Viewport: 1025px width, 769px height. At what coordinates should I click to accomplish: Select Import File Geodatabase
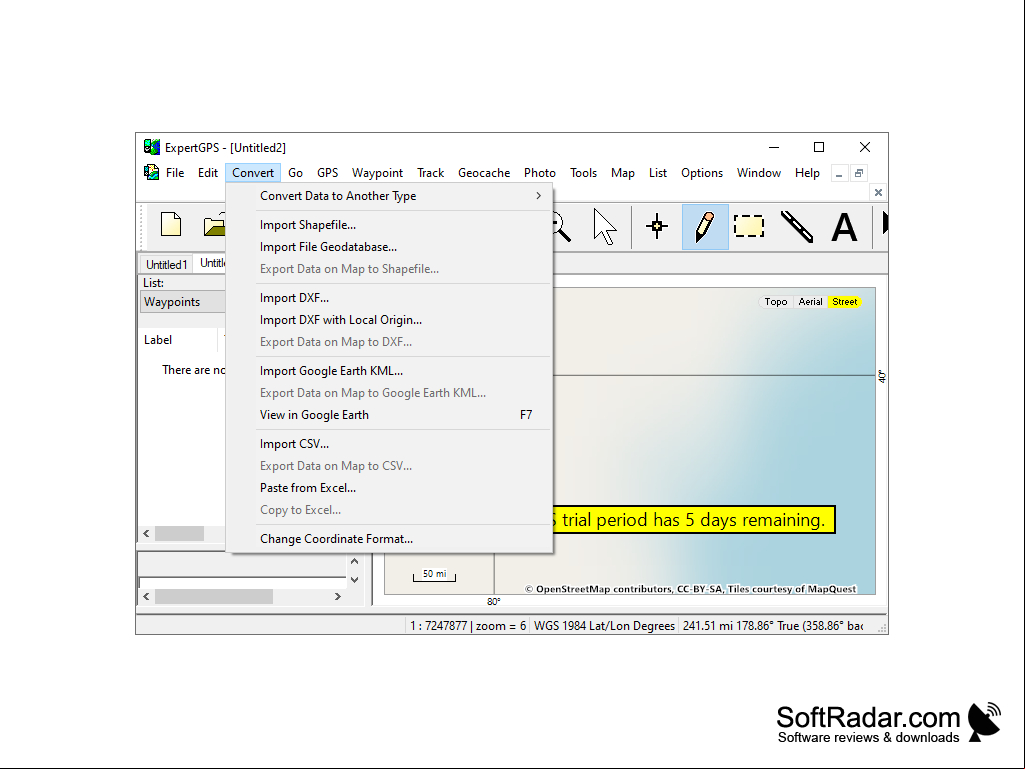pyautogui.click(x=390, y=247)
